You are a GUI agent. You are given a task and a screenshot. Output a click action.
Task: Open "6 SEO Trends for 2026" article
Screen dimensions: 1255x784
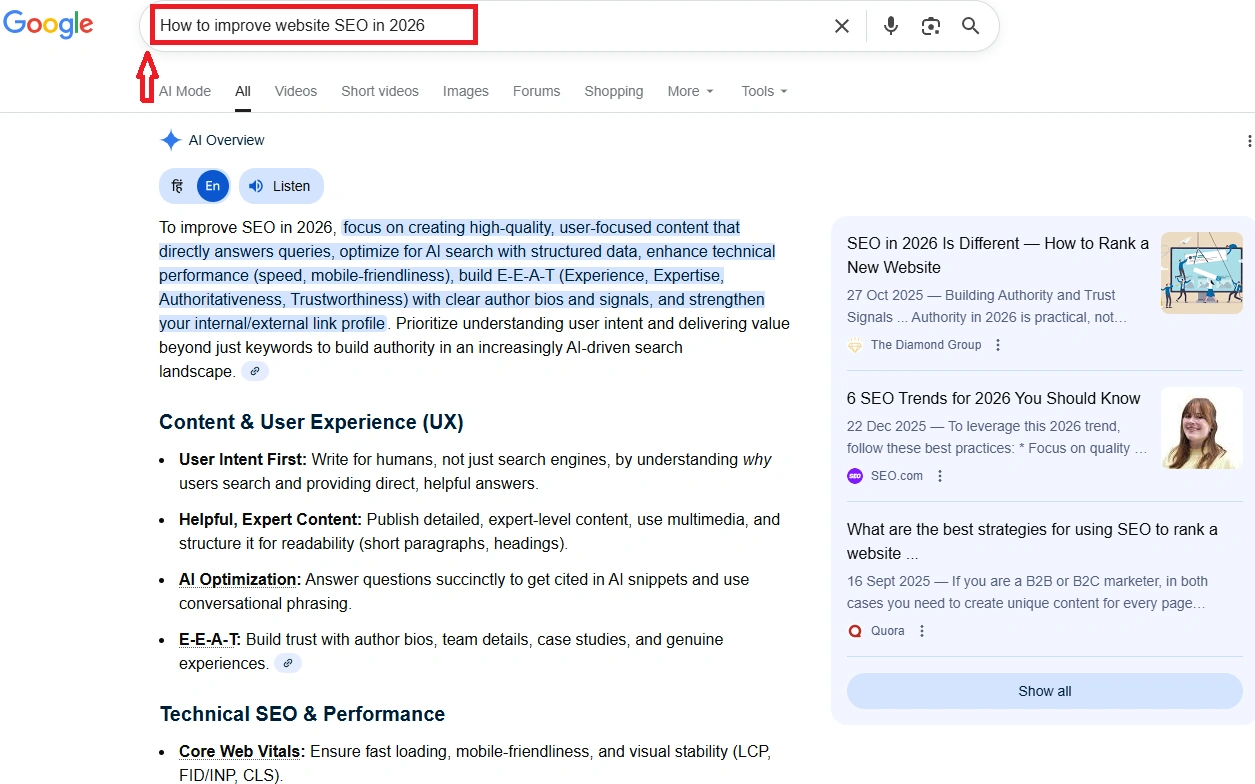[x=993, y=398]
